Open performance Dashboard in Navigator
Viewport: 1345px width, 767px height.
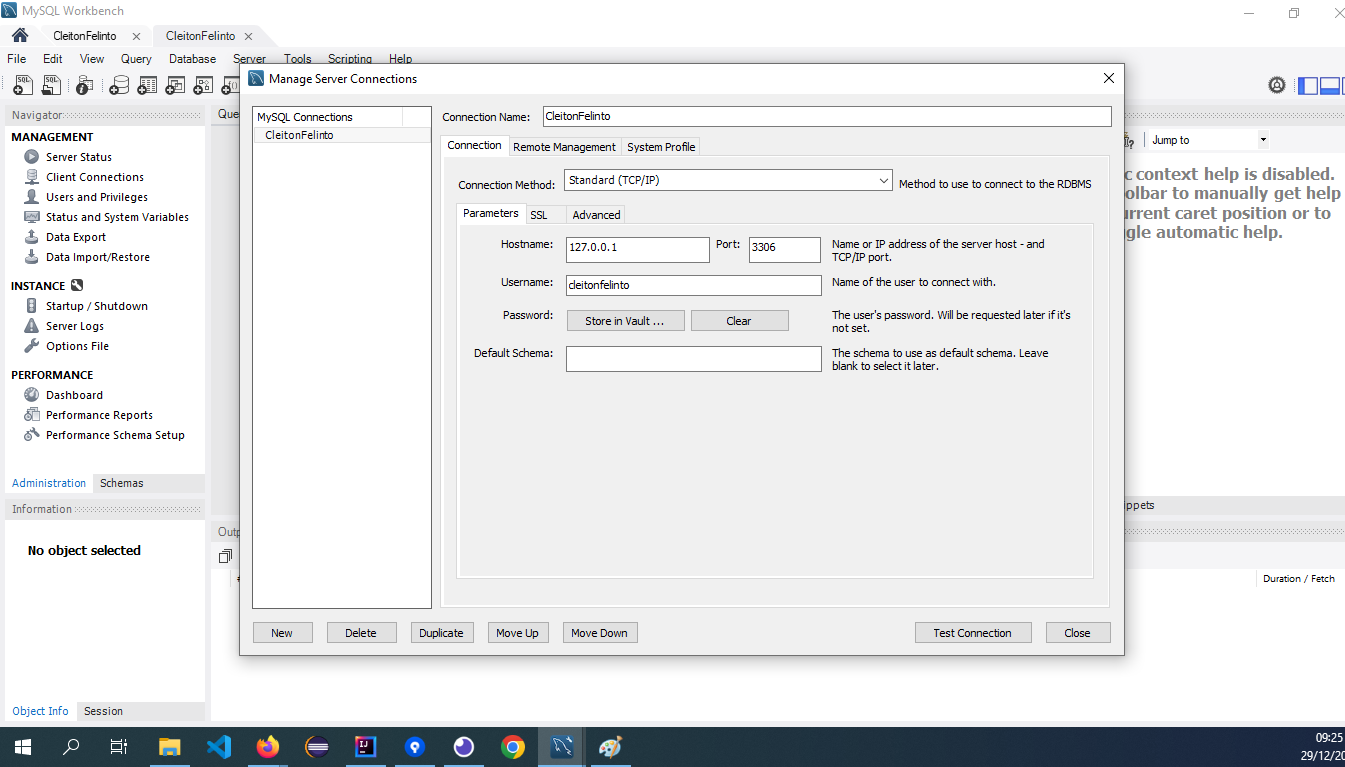(74, 395)
